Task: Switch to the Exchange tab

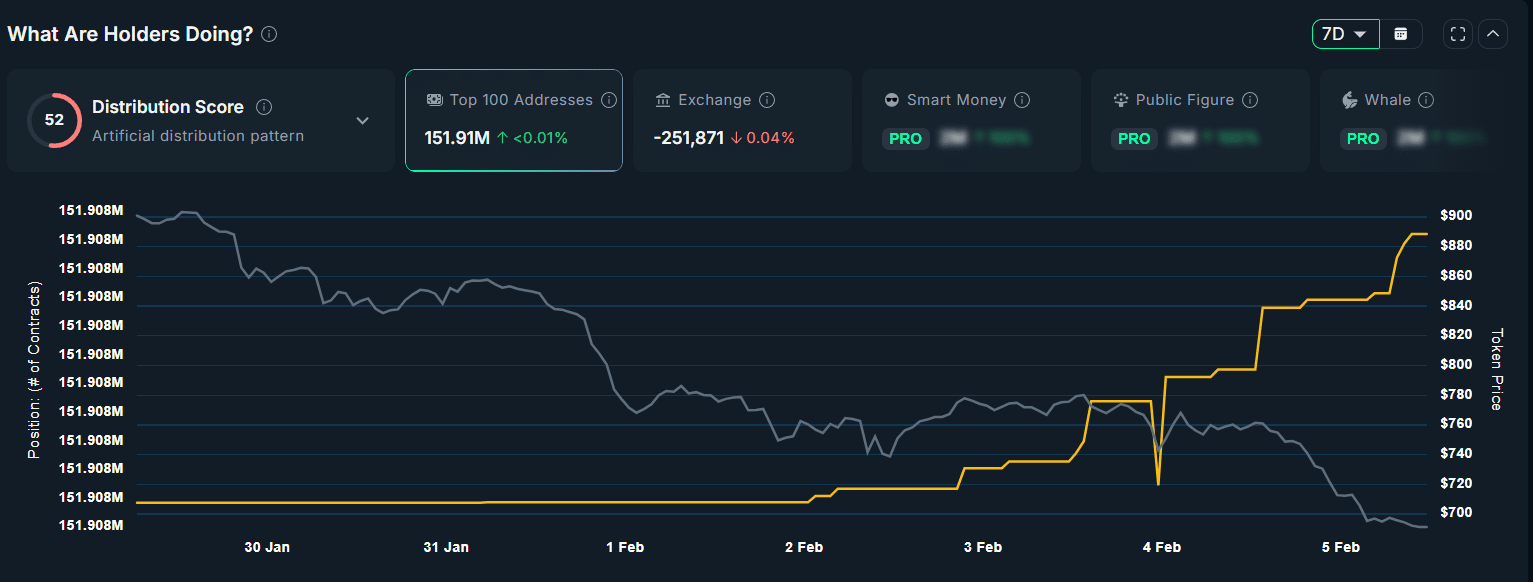Action: (x=741, y=120)
